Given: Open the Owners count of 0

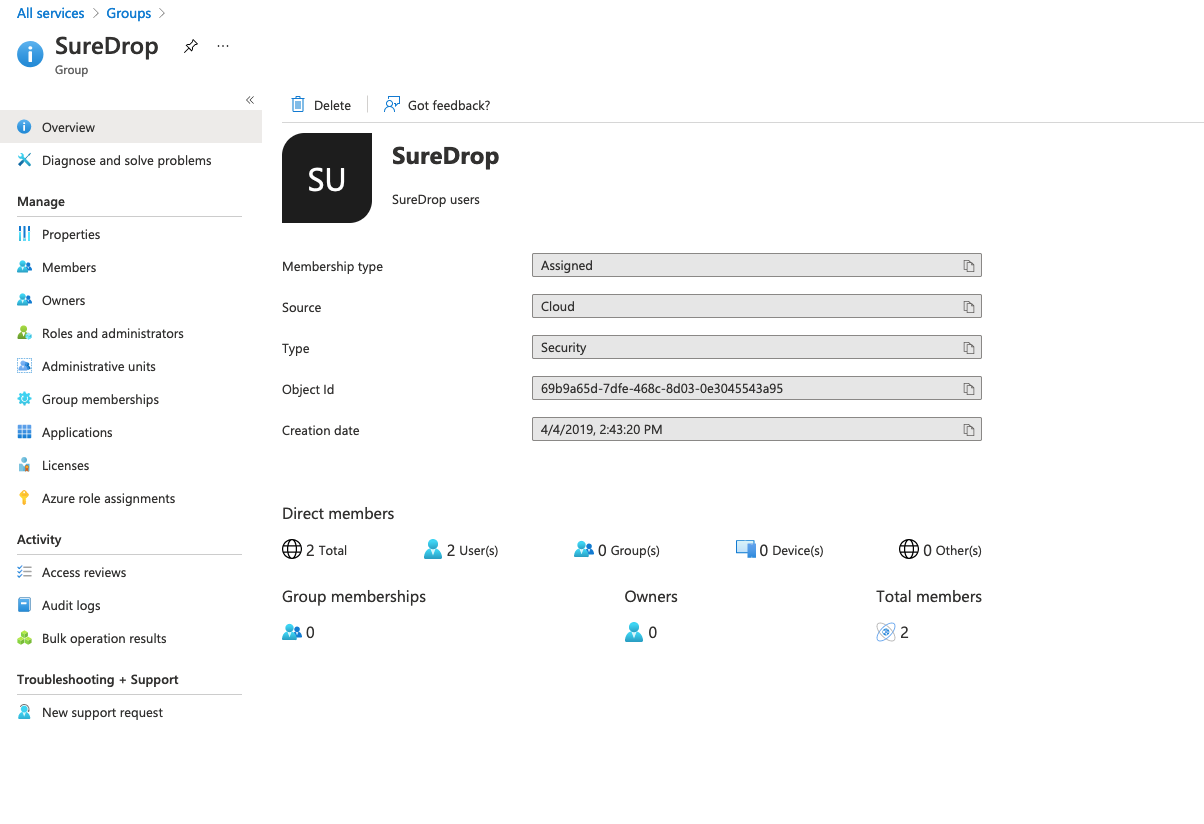Looking at the screenshot, I should click(641, 632).
